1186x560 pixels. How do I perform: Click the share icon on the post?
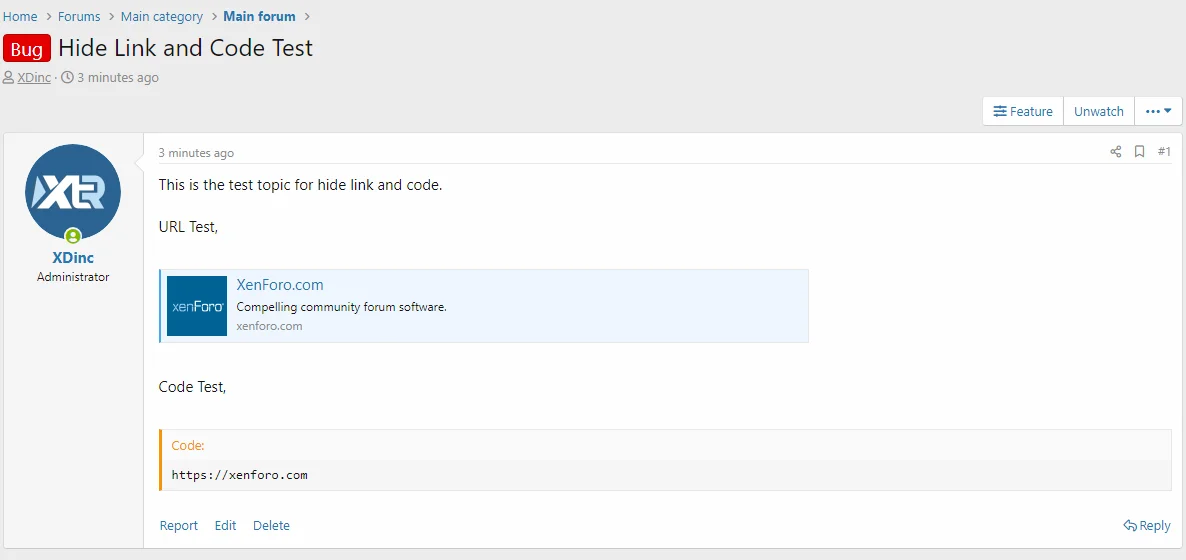click(1115, 152)
